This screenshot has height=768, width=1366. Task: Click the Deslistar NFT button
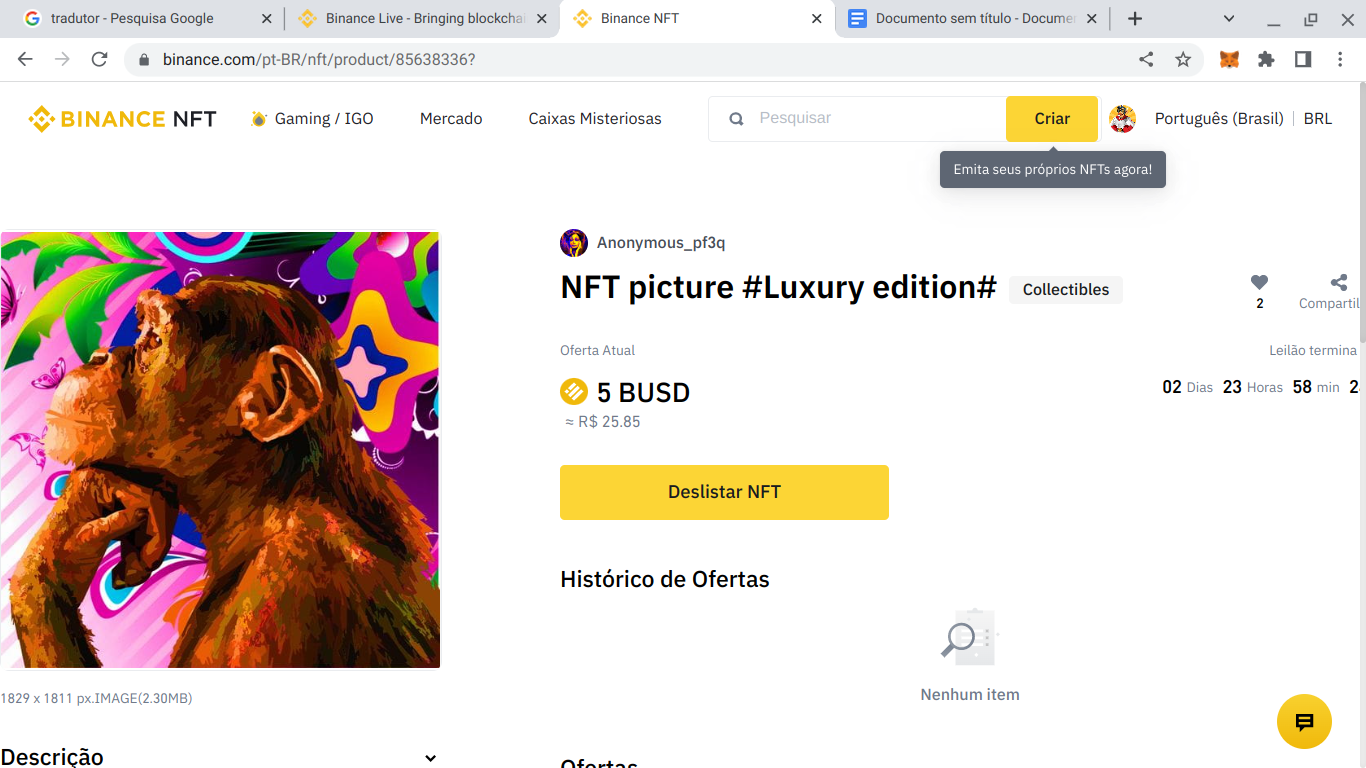pyautogui.click(x=724, y=492)
